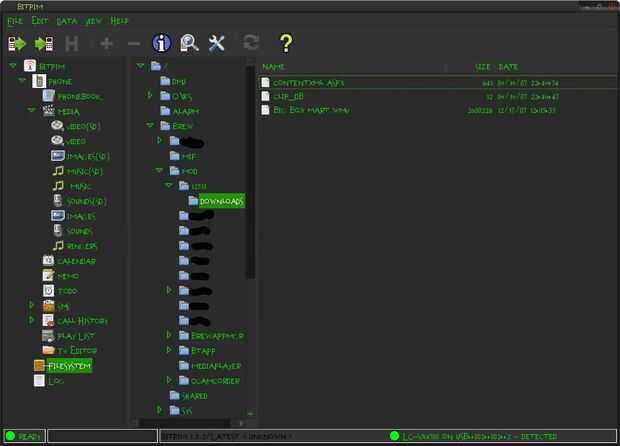The width and height of the screenshot is (620, 446).
Task: Collapse the root slash folder
Action: (140, 66)
